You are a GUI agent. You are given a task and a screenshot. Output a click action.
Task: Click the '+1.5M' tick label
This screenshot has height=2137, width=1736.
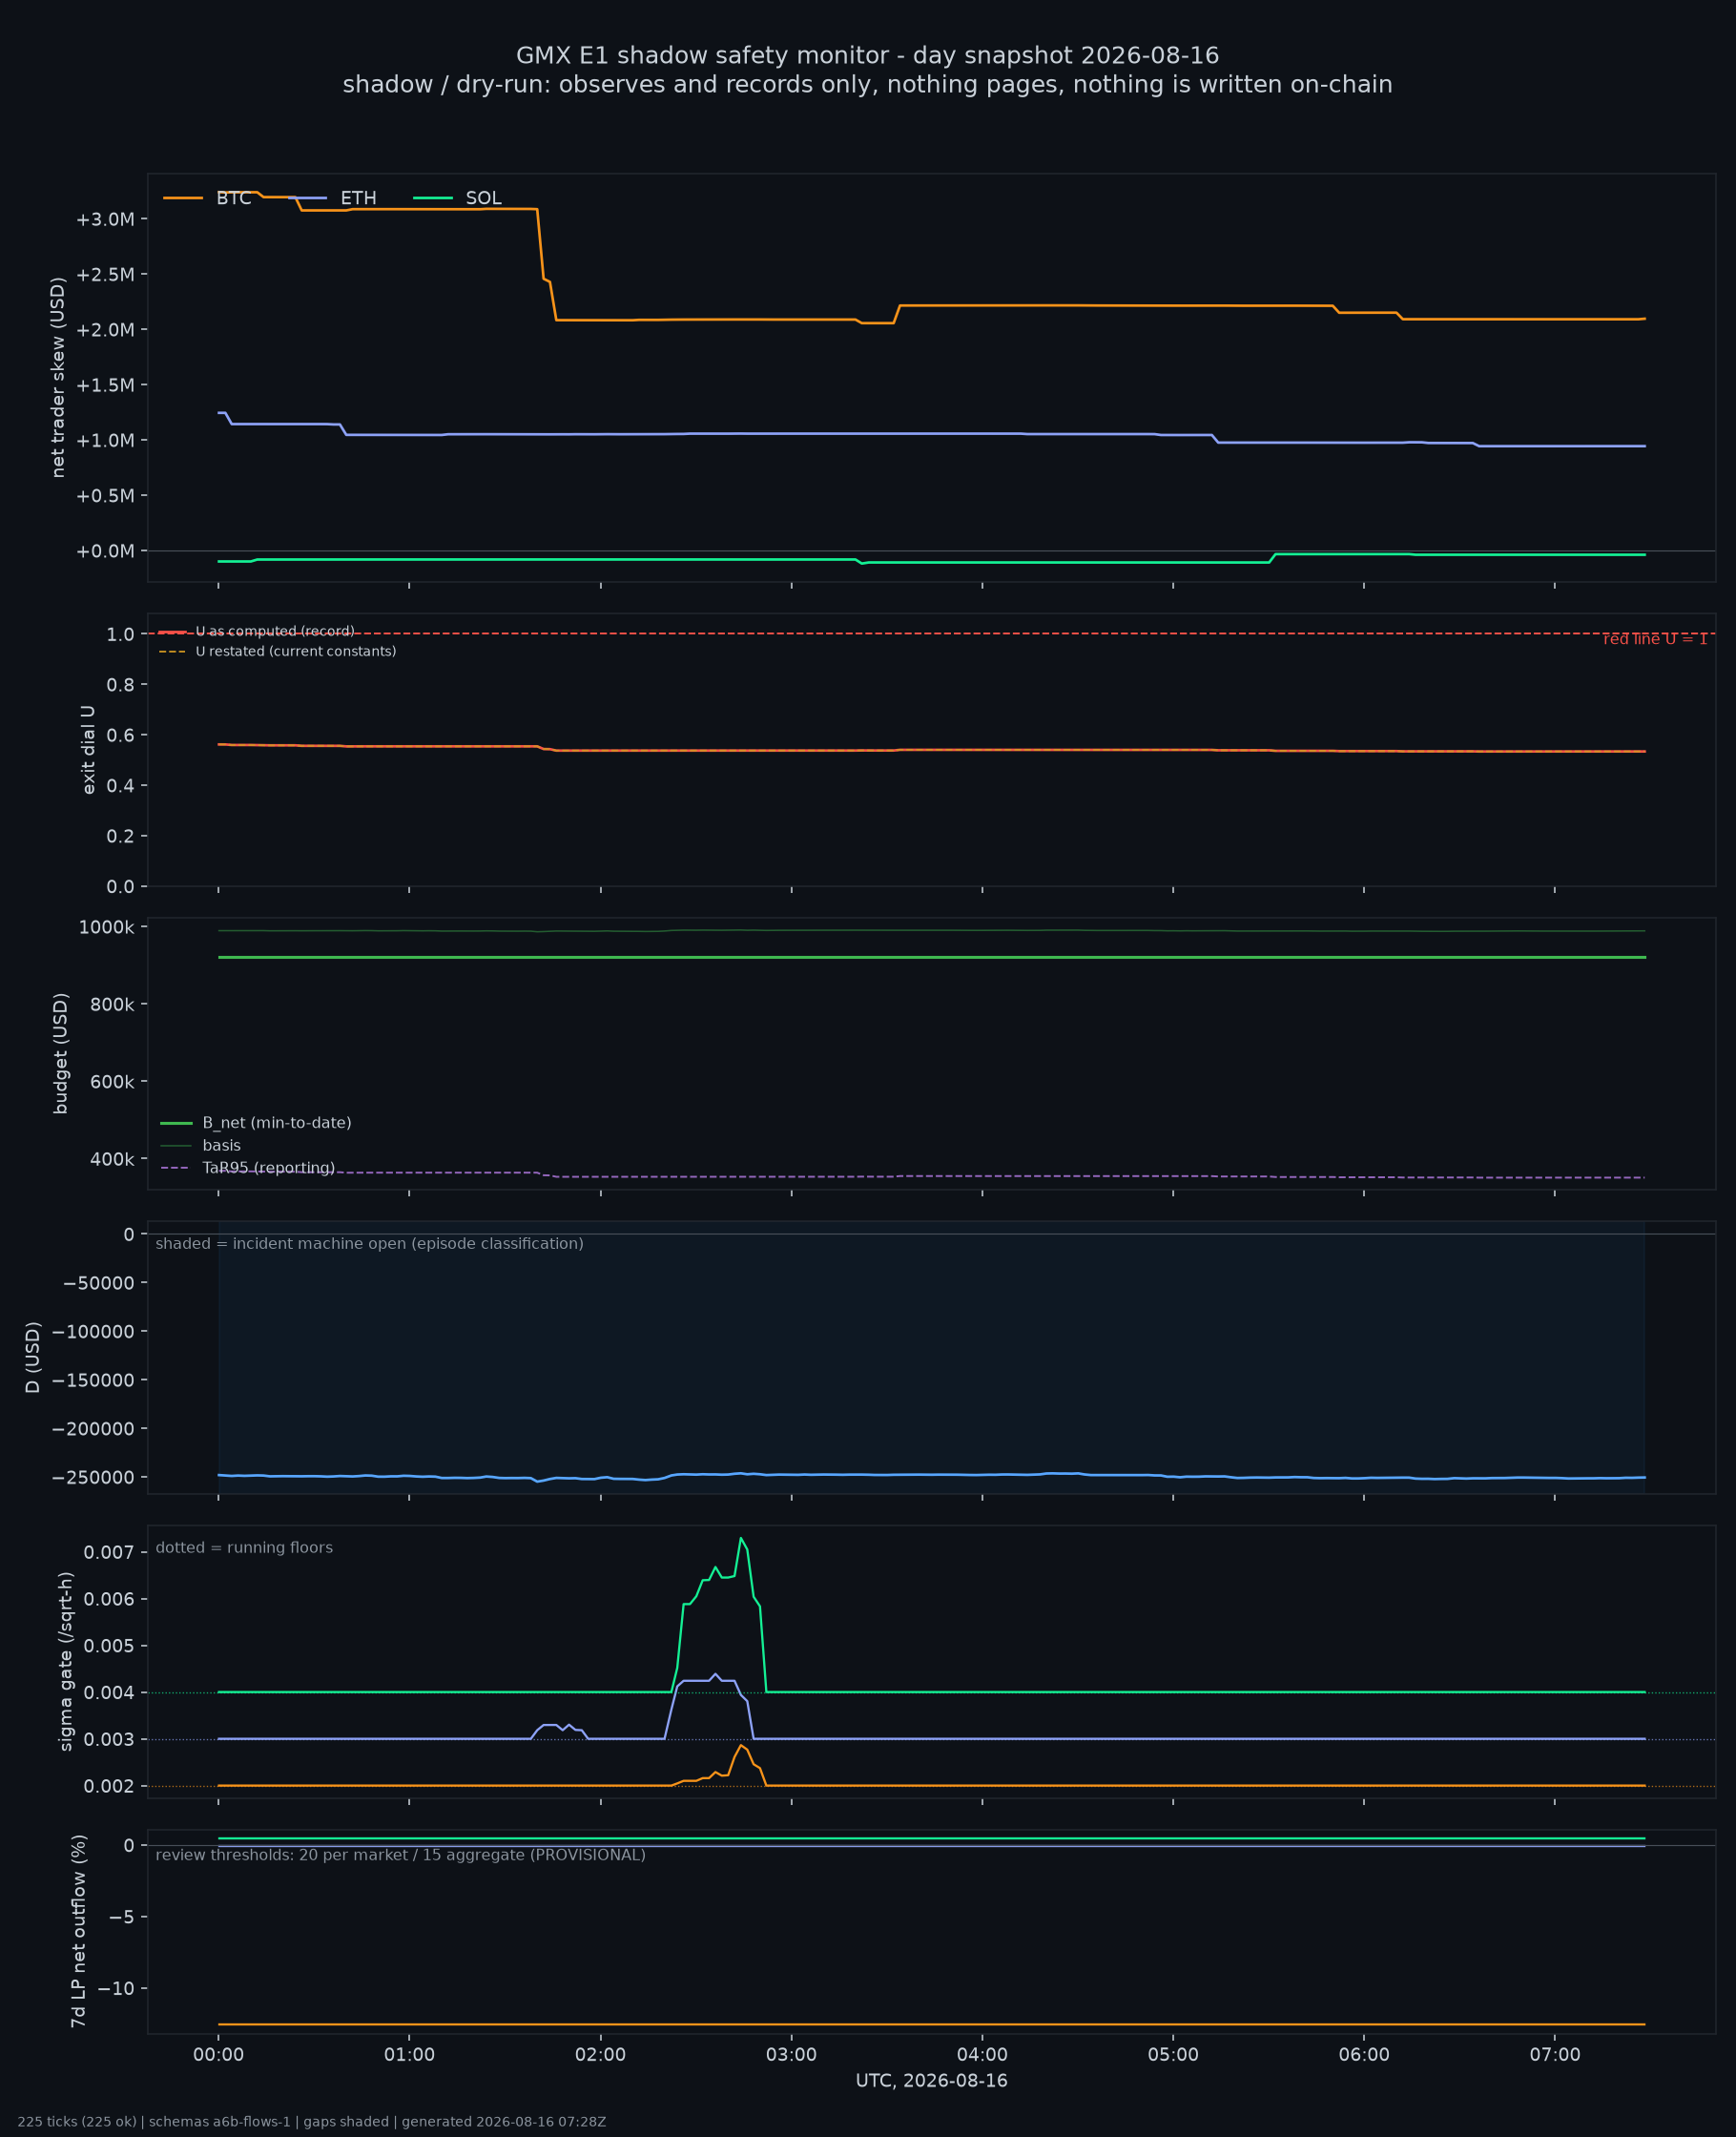(105, 385)
